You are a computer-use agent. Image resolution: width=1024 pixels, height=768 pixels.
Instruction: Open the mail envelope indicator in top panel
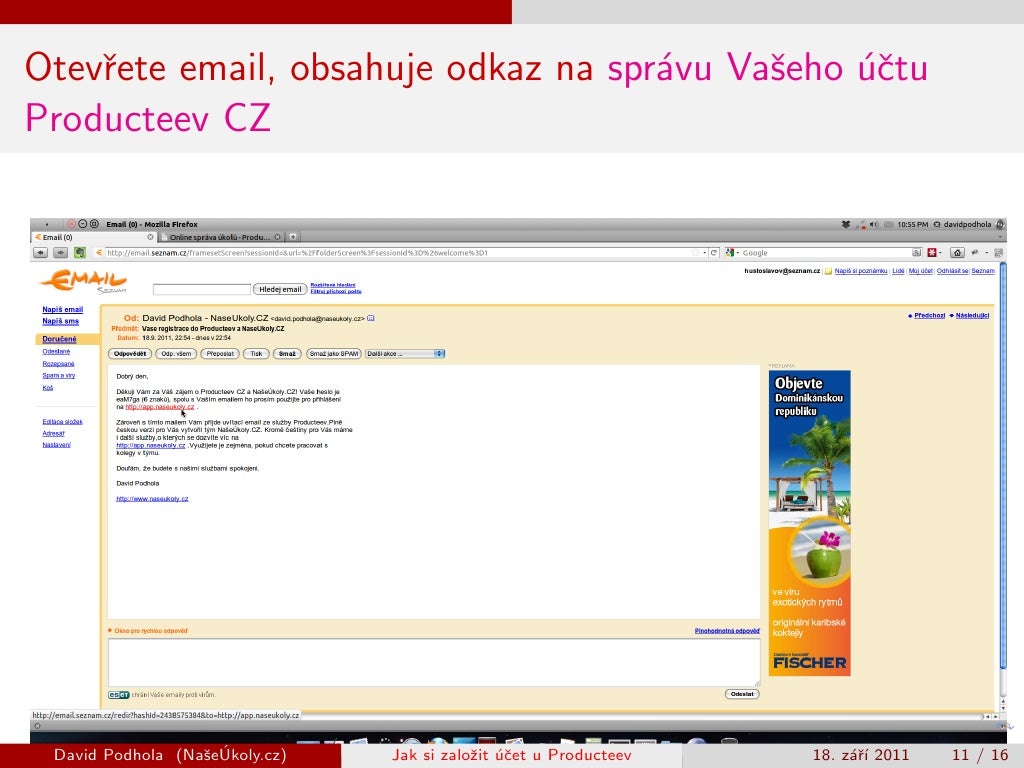[888, 225]
